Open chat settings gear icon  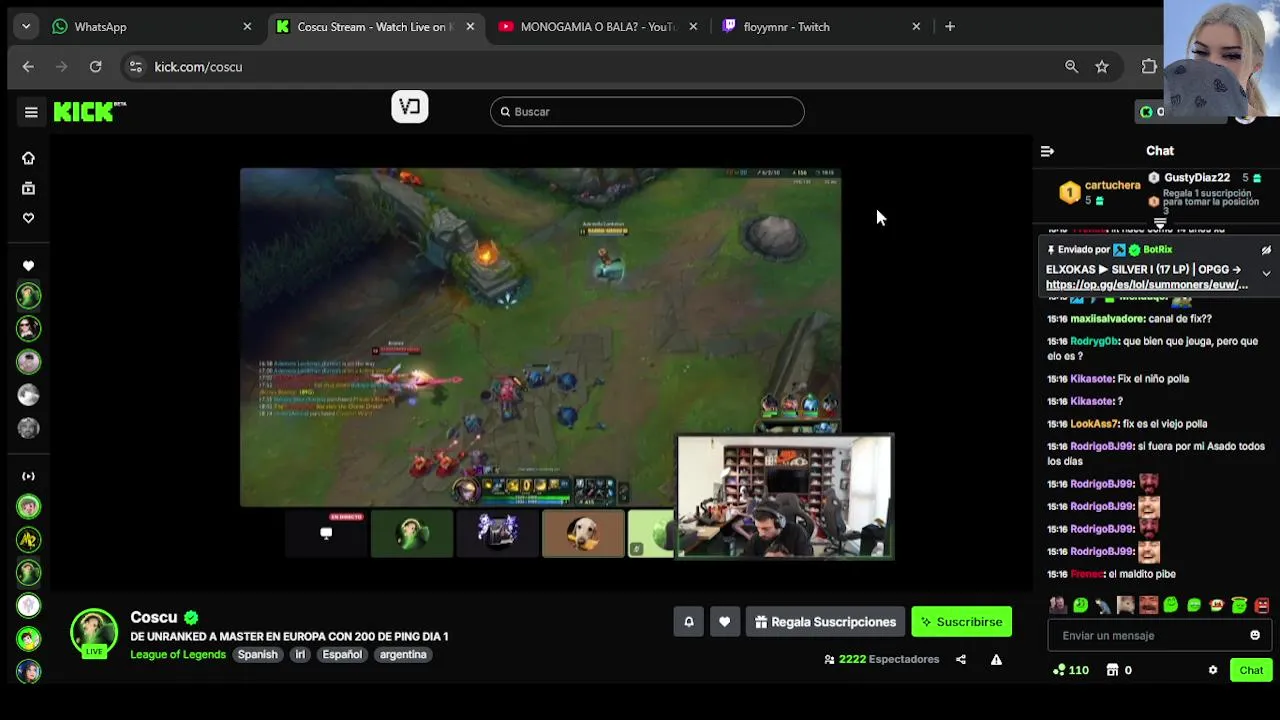point(1213,670)
